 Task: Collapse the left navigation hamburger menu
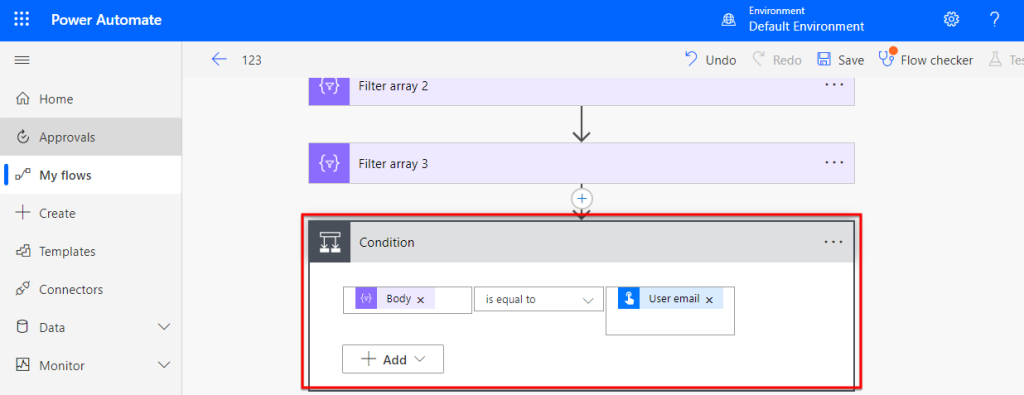point(22,60)
